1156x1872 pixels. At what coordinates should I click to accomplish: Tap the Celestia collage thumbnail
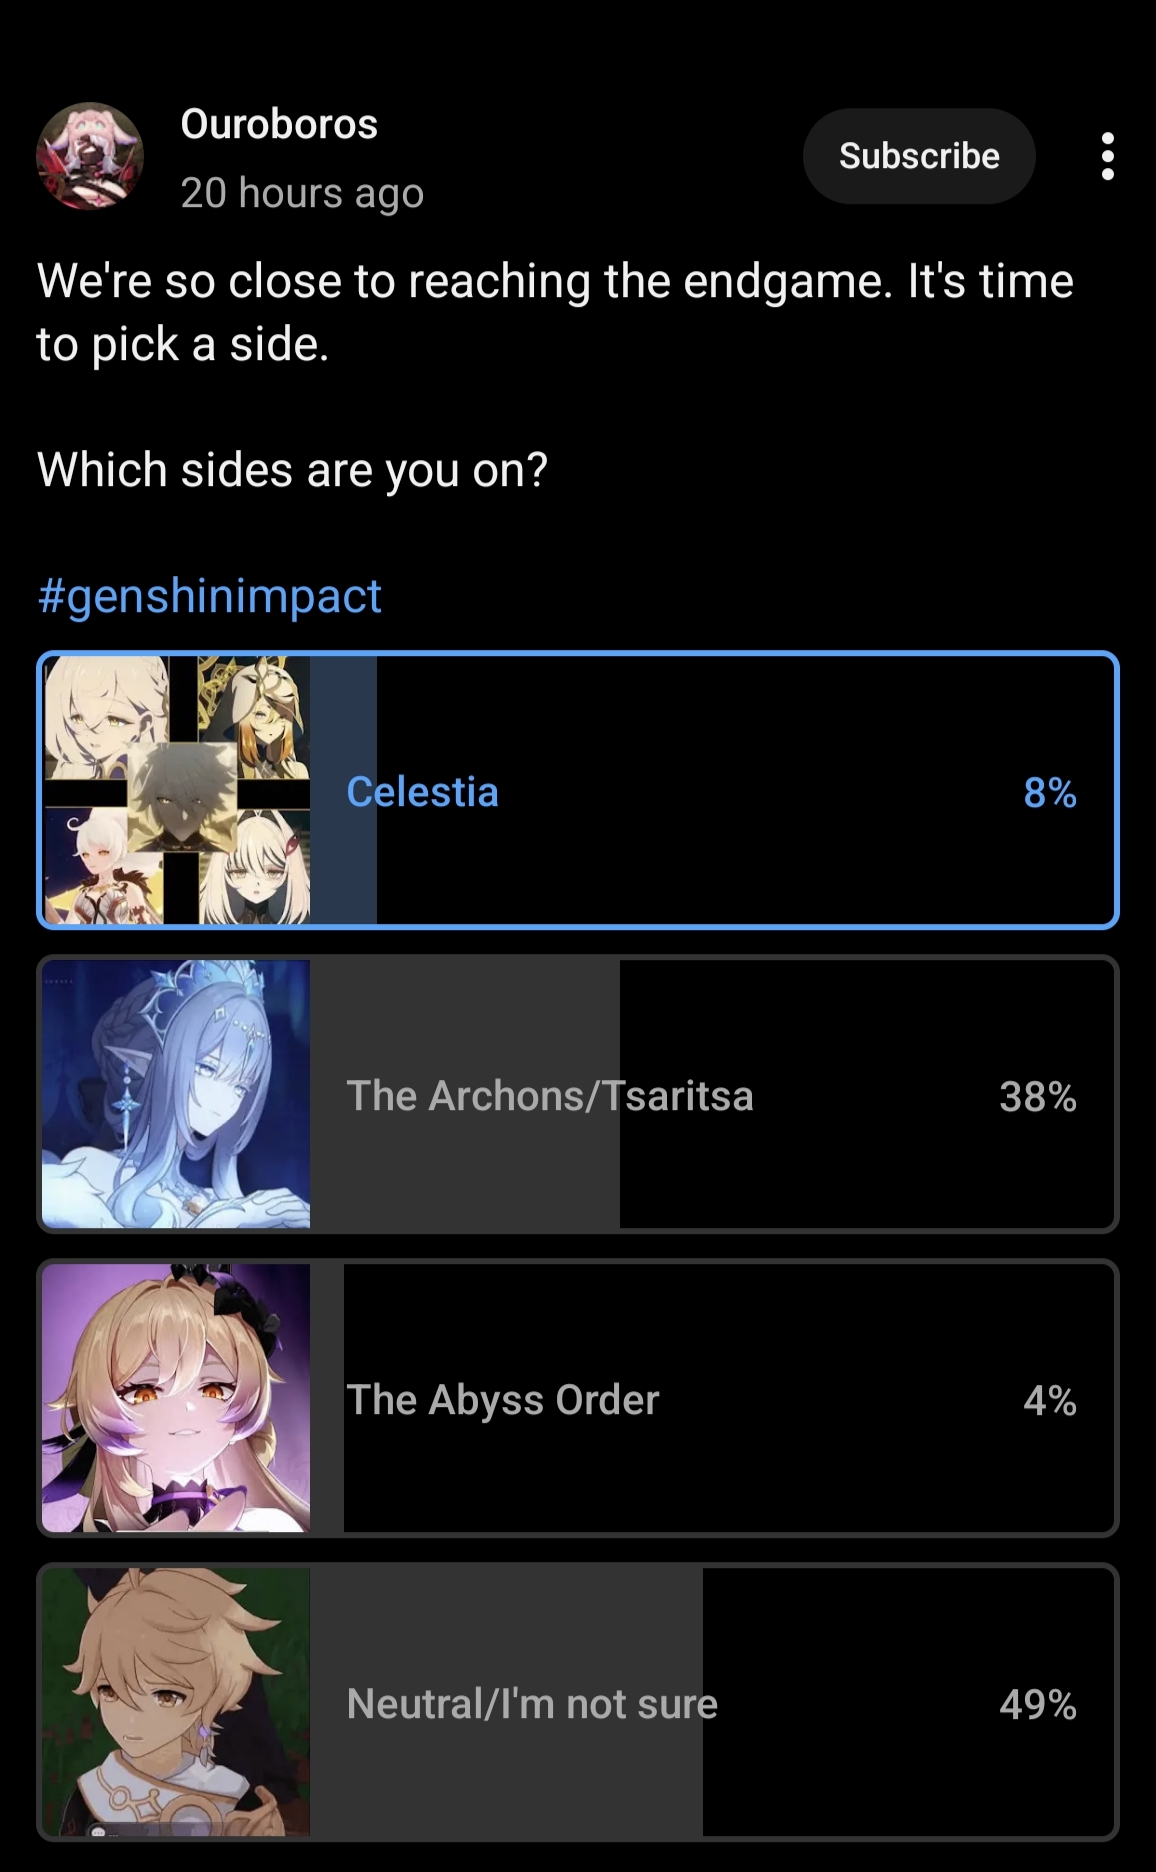click(x=176, y=790)
